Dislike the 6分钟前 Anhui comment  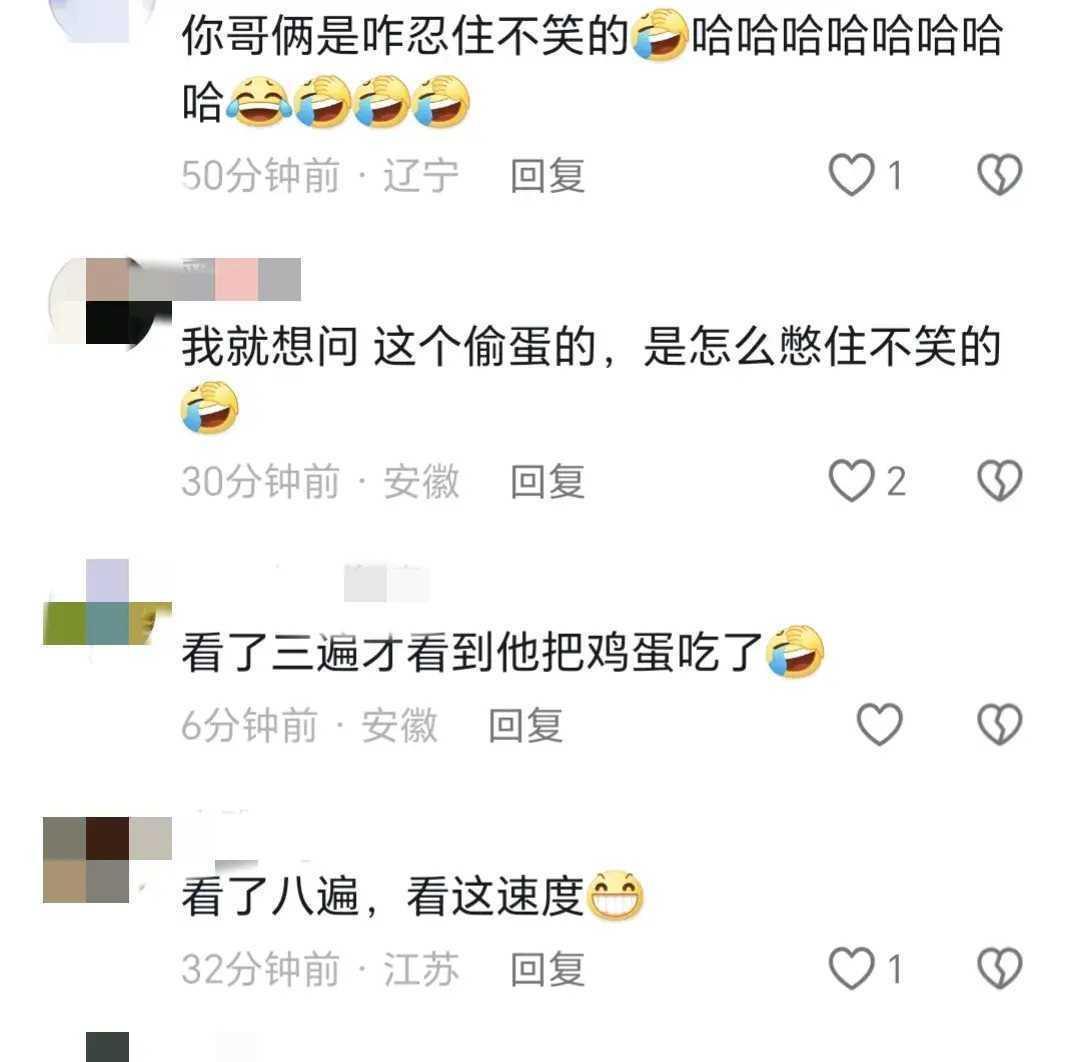999,725
